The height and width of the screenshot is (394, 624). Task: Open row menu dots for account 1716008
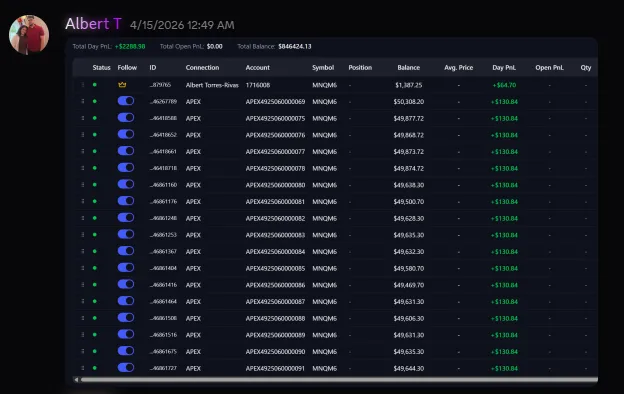[83, 85]
